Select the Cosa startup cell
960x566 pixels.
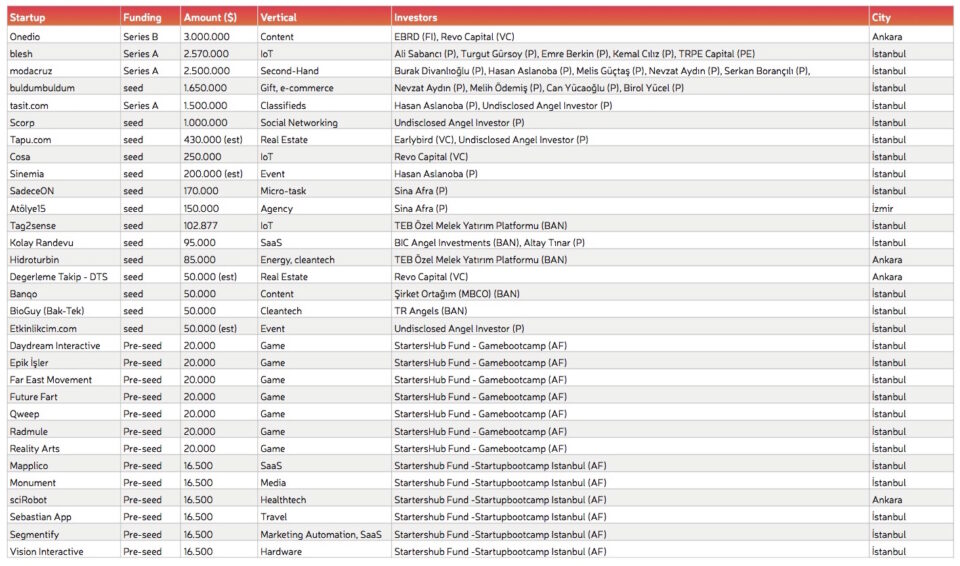click(64, 157)
